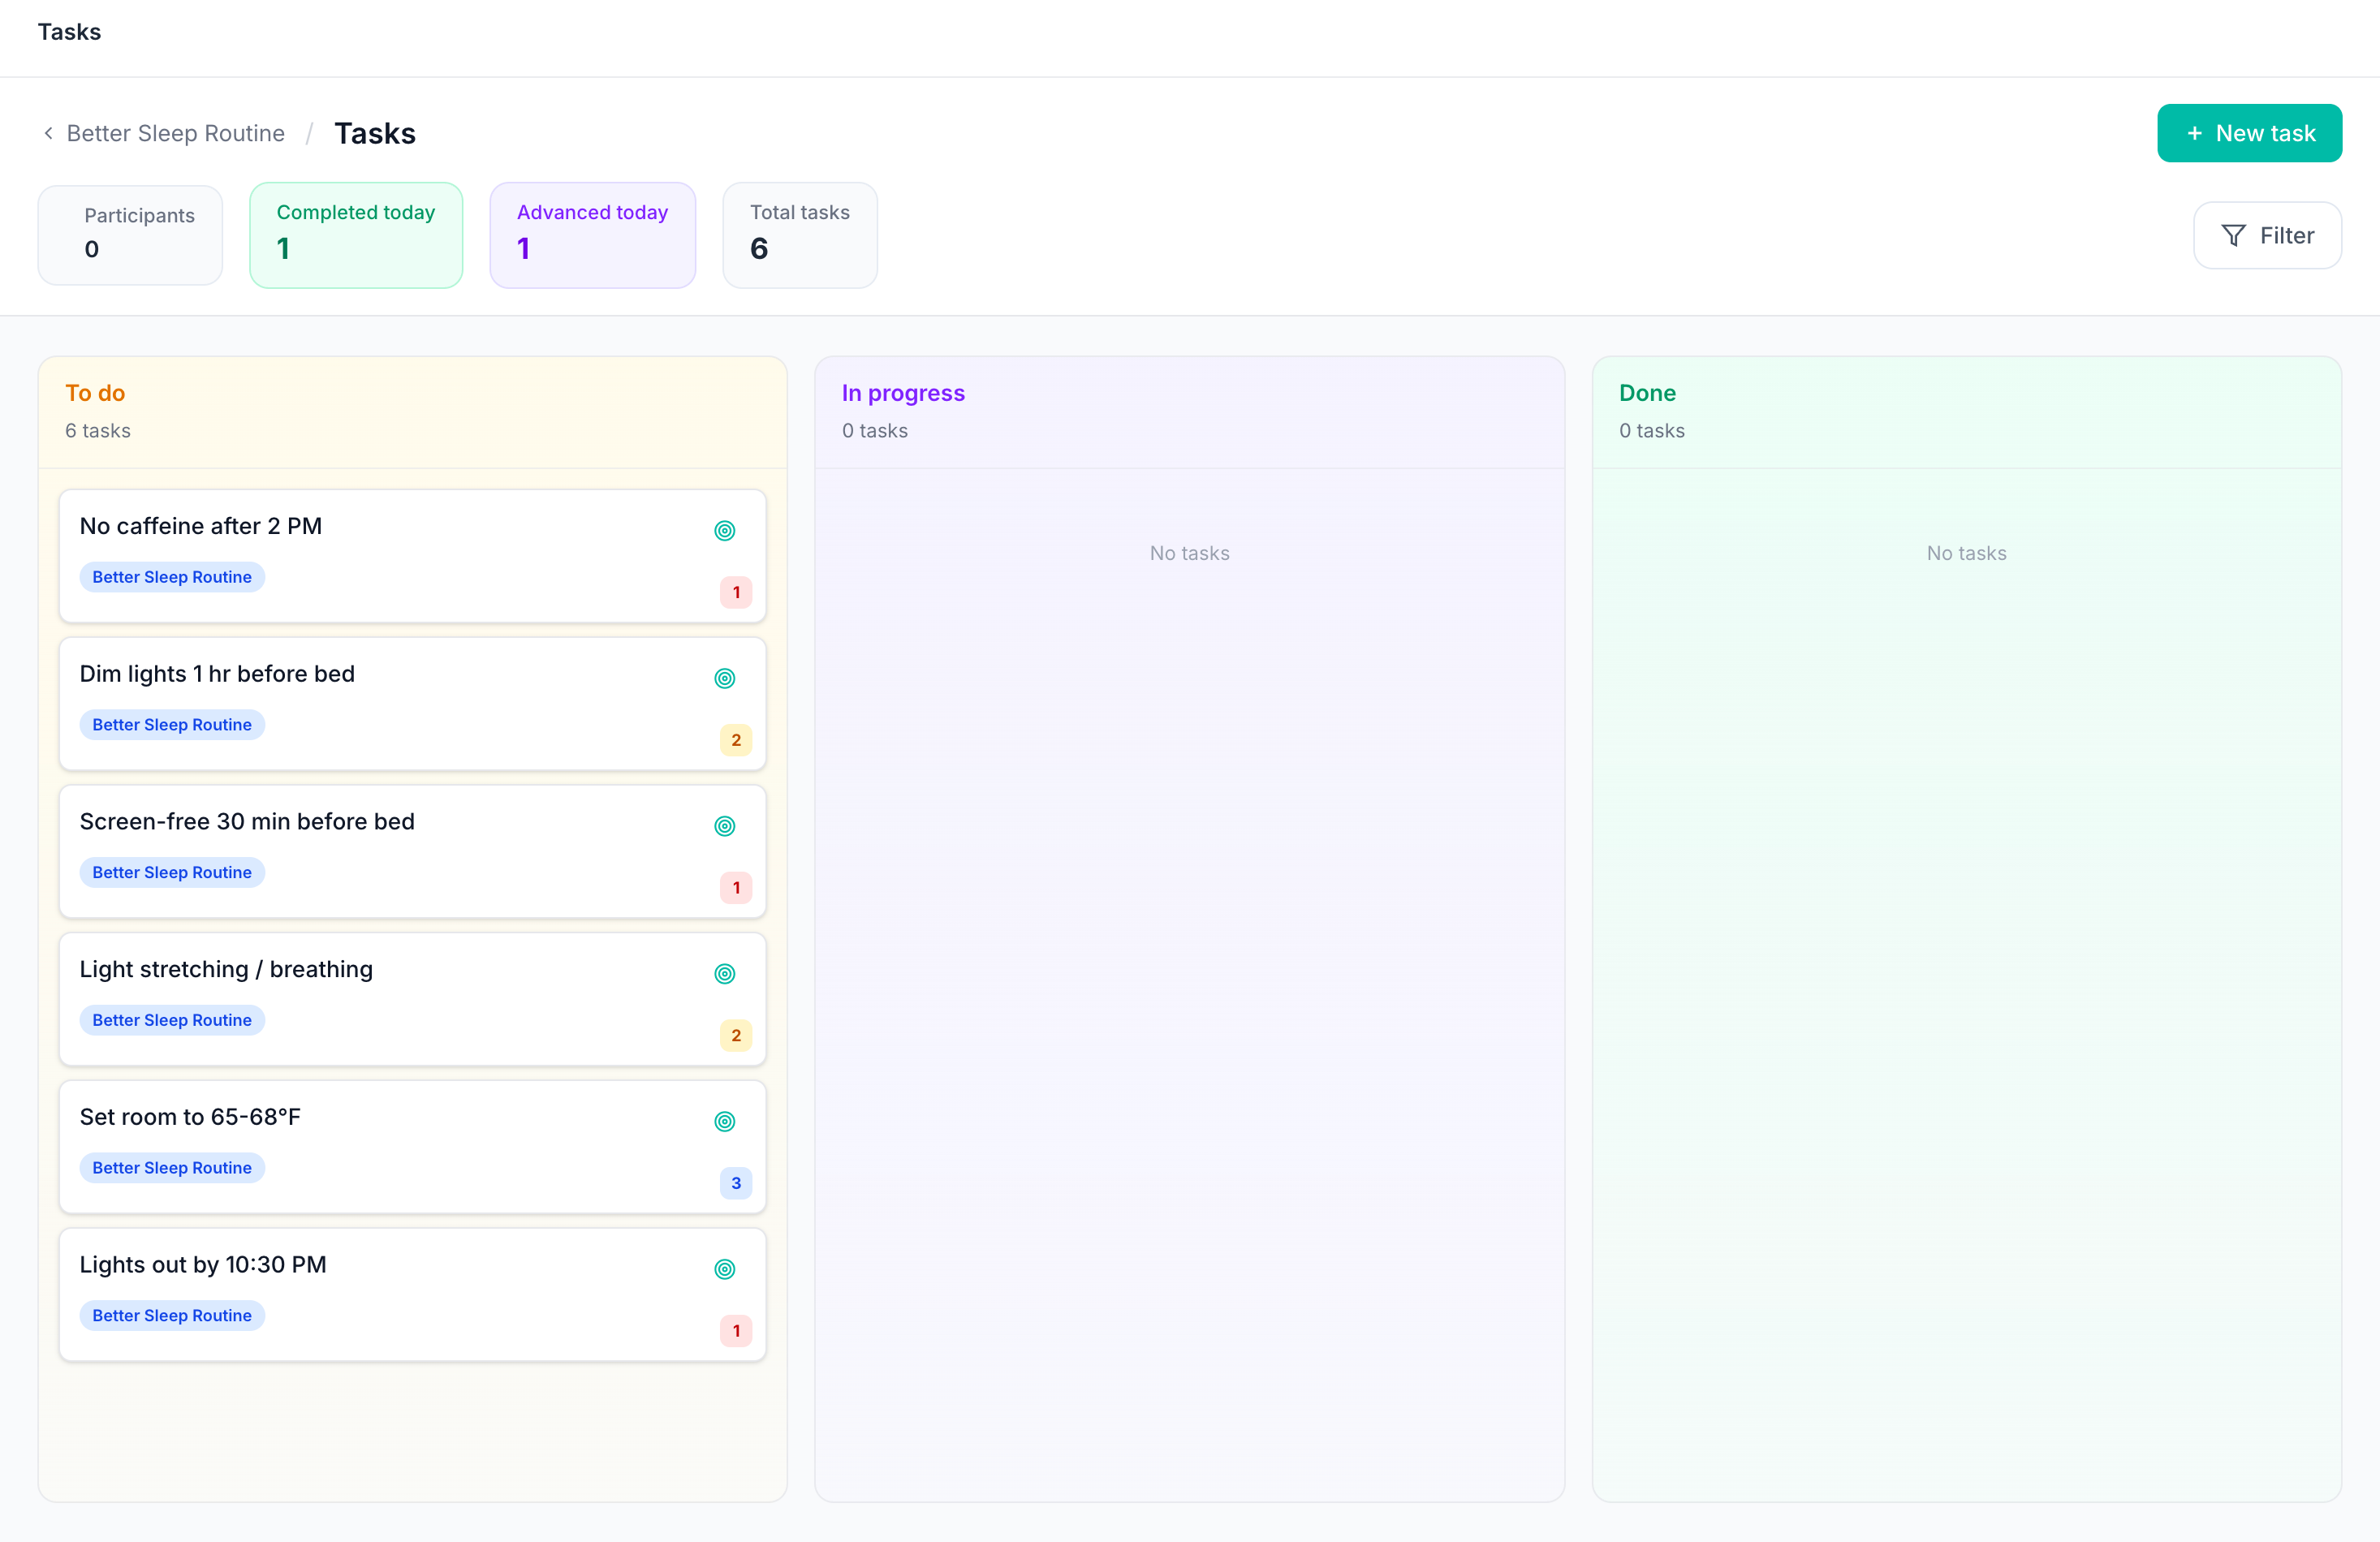
Task: Click the Participants stat card
Action: 130,235
